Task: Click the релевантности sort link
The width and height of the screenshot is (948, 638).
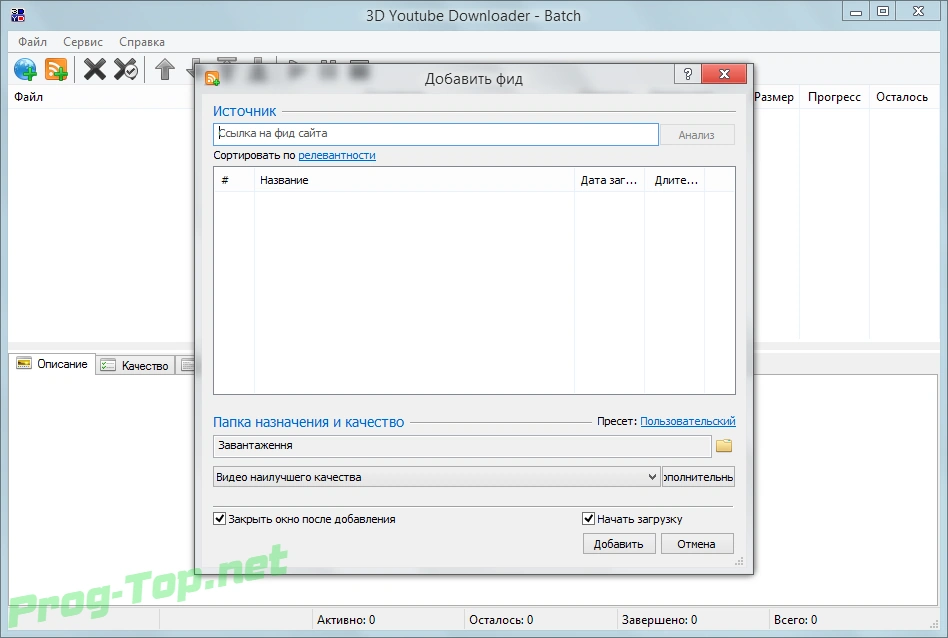Action: click(x=337, y=155)
